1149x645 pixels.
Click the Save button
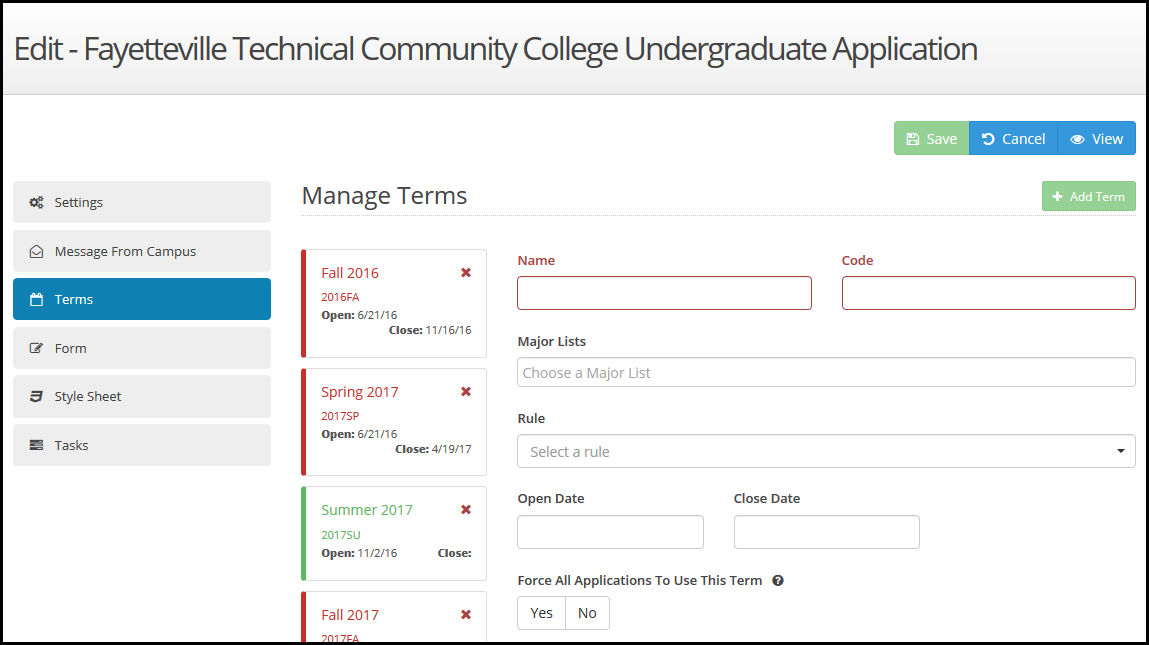pos(931,138)
